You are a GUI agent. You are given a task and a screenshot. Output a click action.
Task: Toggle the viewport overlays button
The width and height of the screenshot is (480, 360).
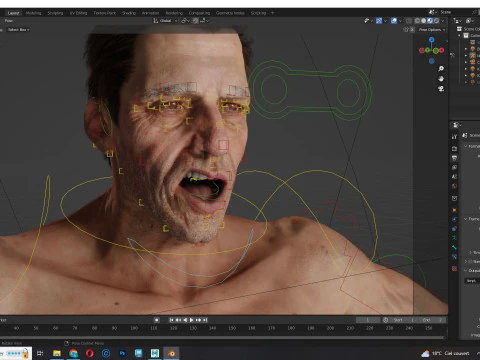[x=394, y=21]
